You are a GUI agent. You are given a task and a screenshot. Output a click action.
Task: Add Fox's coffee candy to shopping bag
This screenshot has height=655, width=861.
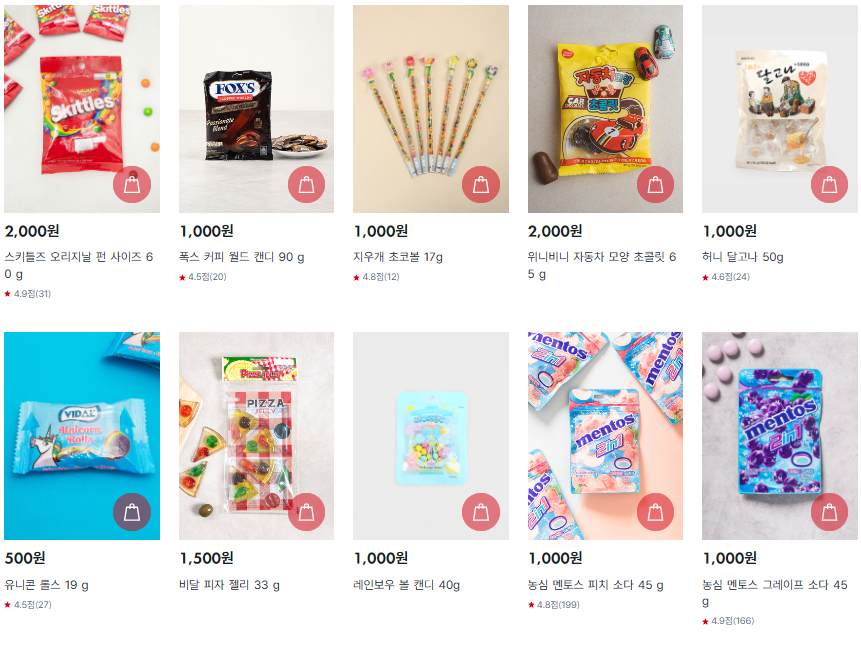point(306,184)
